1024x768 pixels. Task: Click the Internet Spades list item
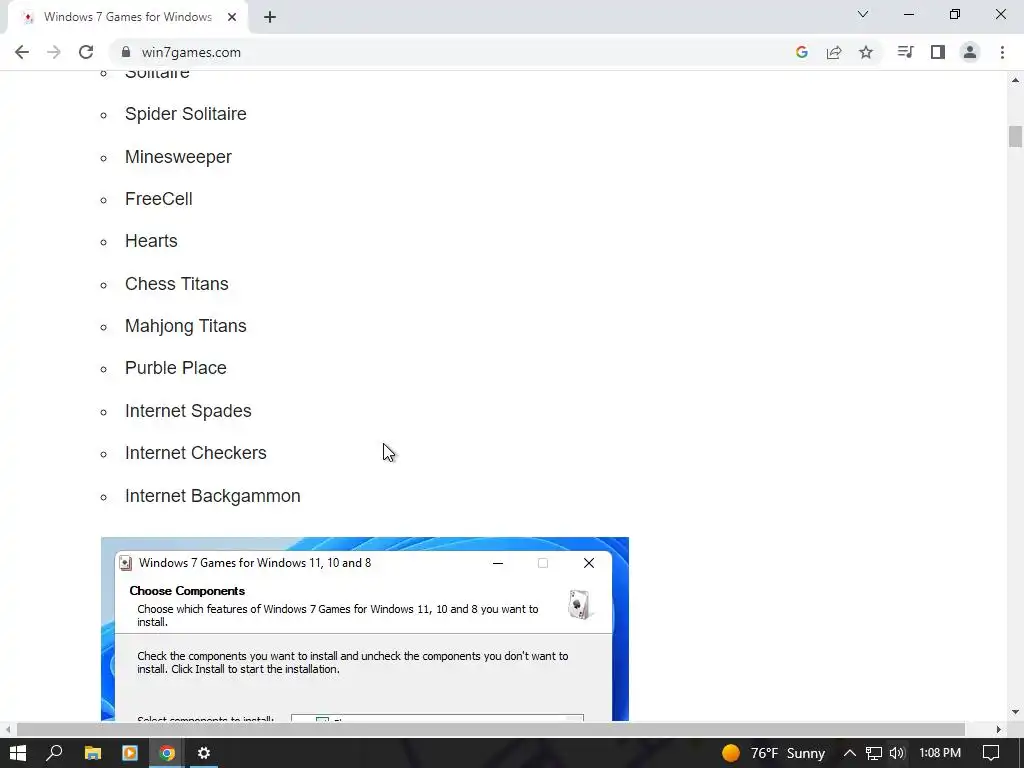tap(188, 411)
